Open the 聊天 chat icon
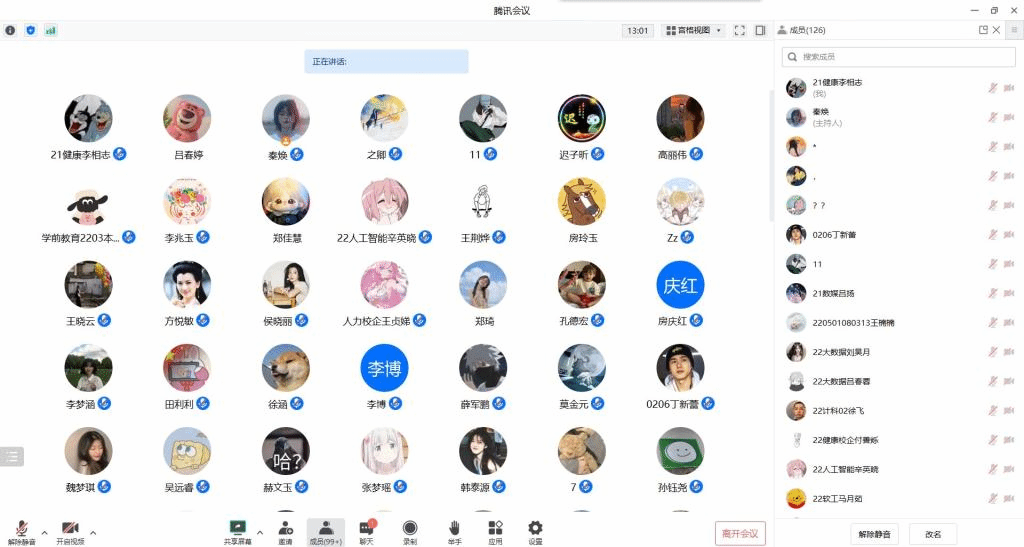 pos(366,529)
